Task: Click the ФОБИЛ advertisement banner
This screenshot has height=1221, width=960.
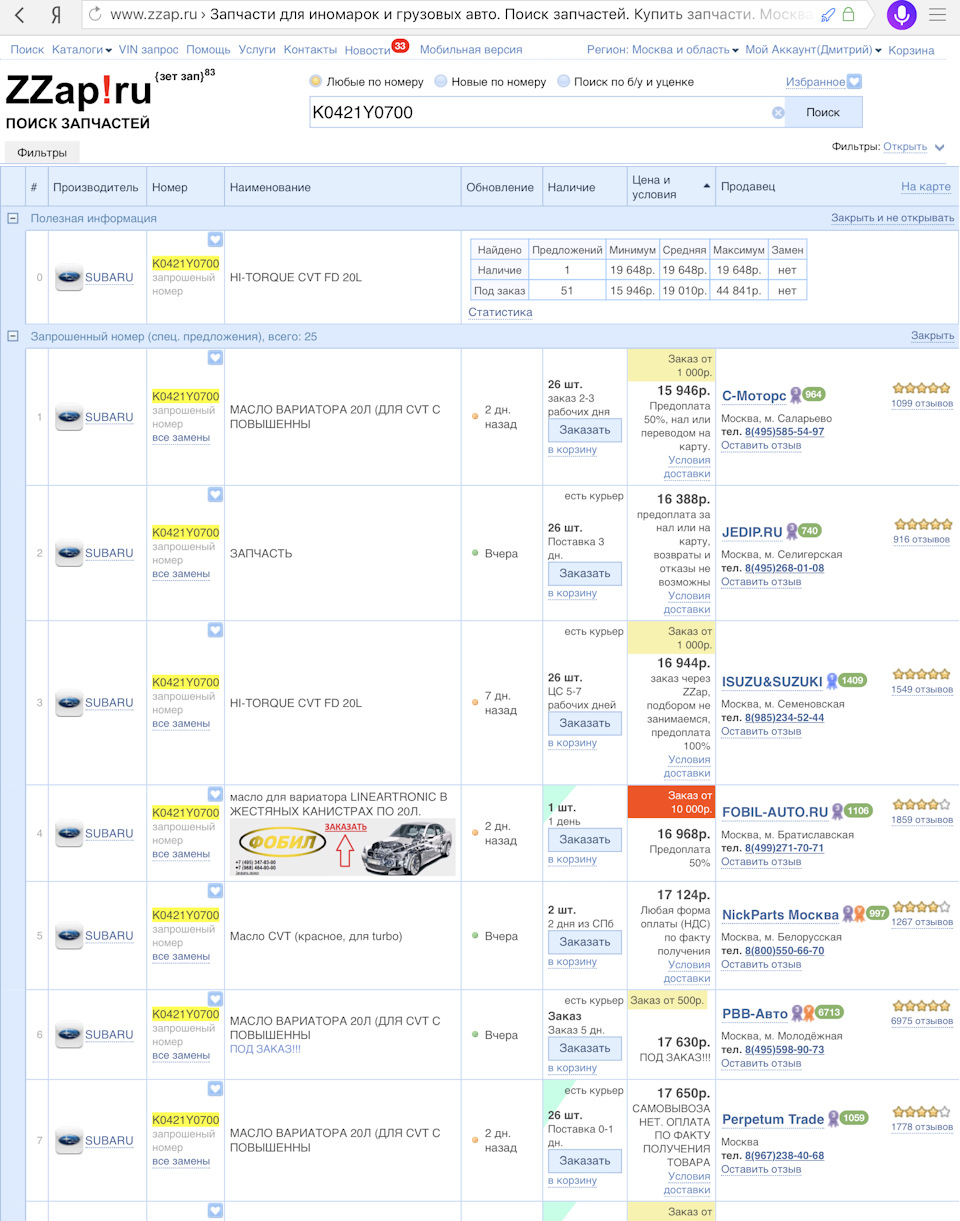Action: 343,848
